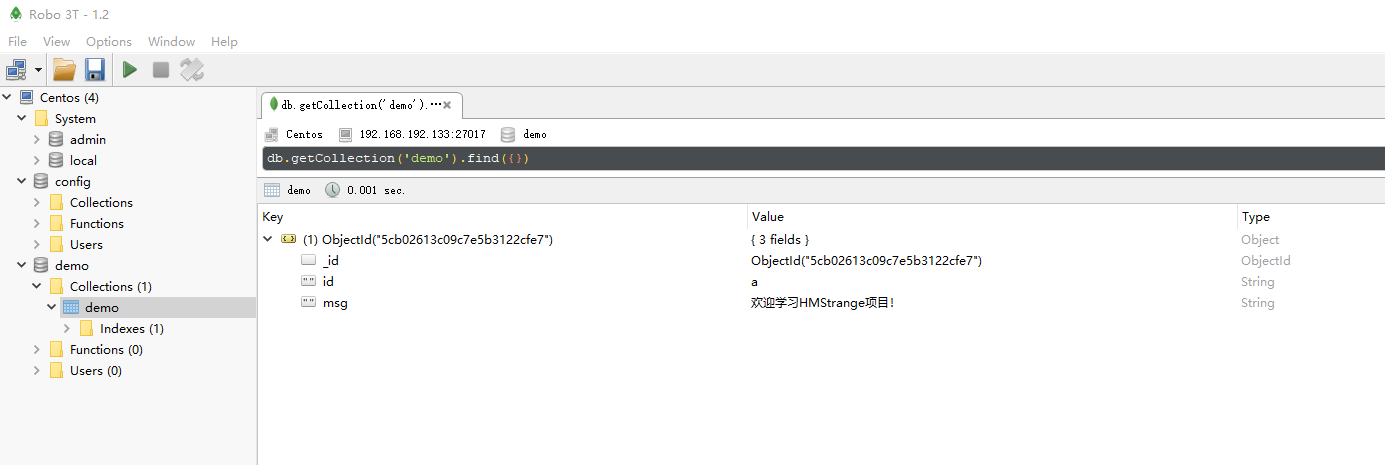Collapse Collections (1) folder

[x=37, y=286]
